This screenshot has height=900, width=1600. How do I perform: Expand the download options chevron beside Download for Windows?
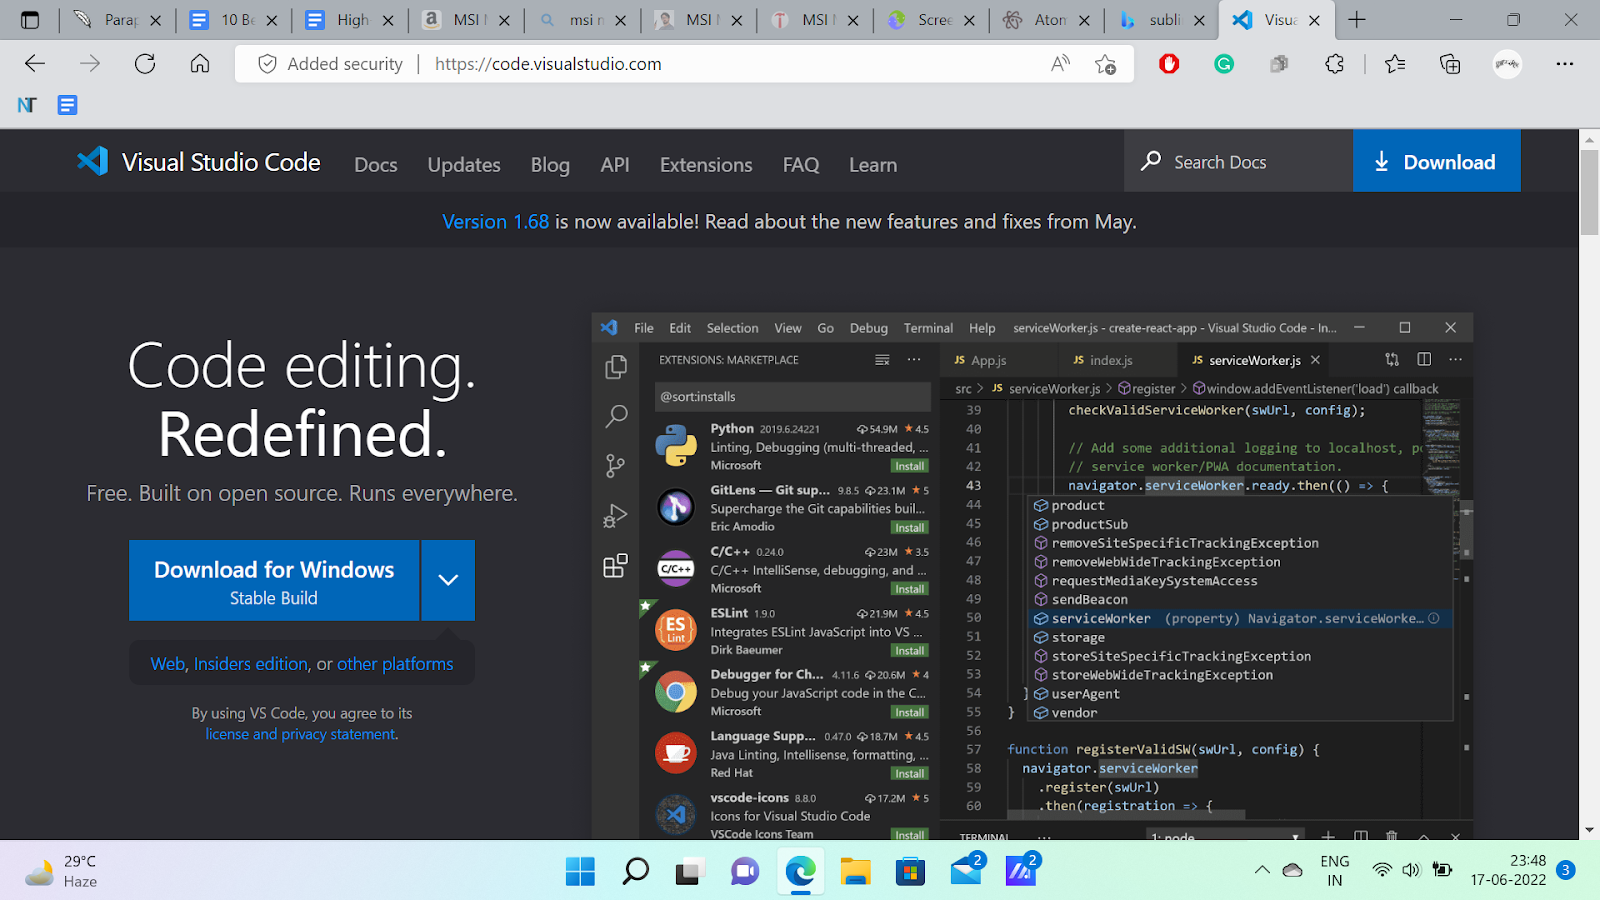pos(448,581)
